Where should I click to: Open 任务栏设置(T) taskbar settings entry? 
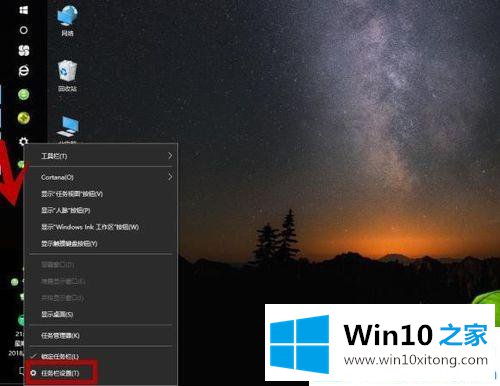[102, 373]
